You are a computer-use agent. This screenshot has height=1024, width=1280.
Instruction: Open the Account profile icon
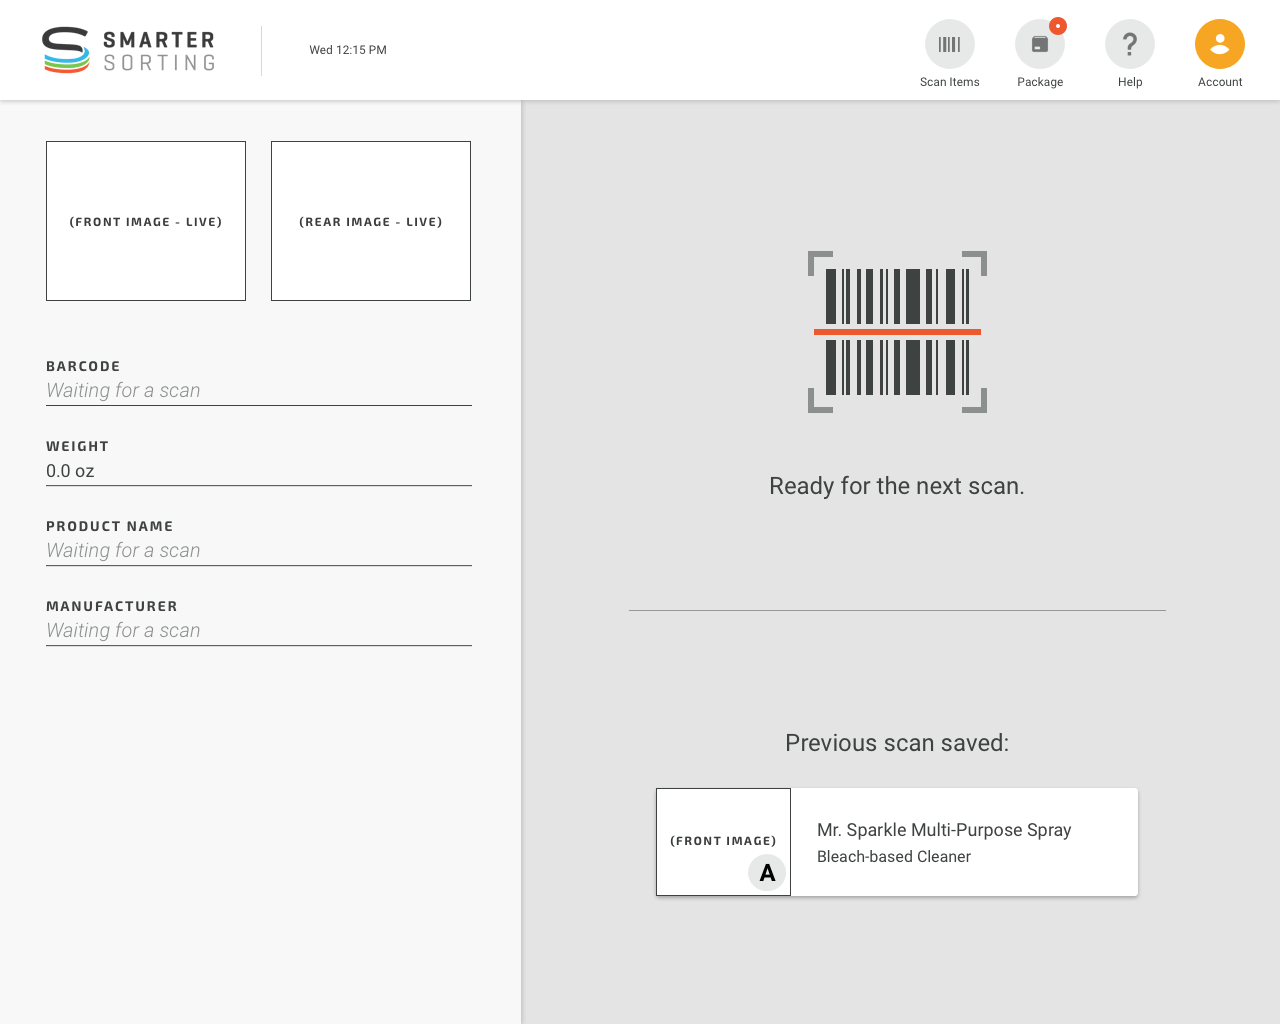1220,44
